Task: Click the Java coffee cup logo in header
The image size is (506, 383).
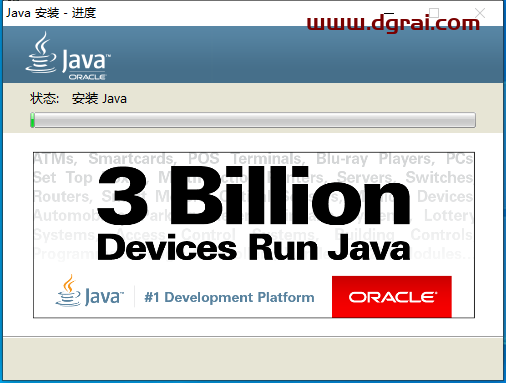Action: 41,52
